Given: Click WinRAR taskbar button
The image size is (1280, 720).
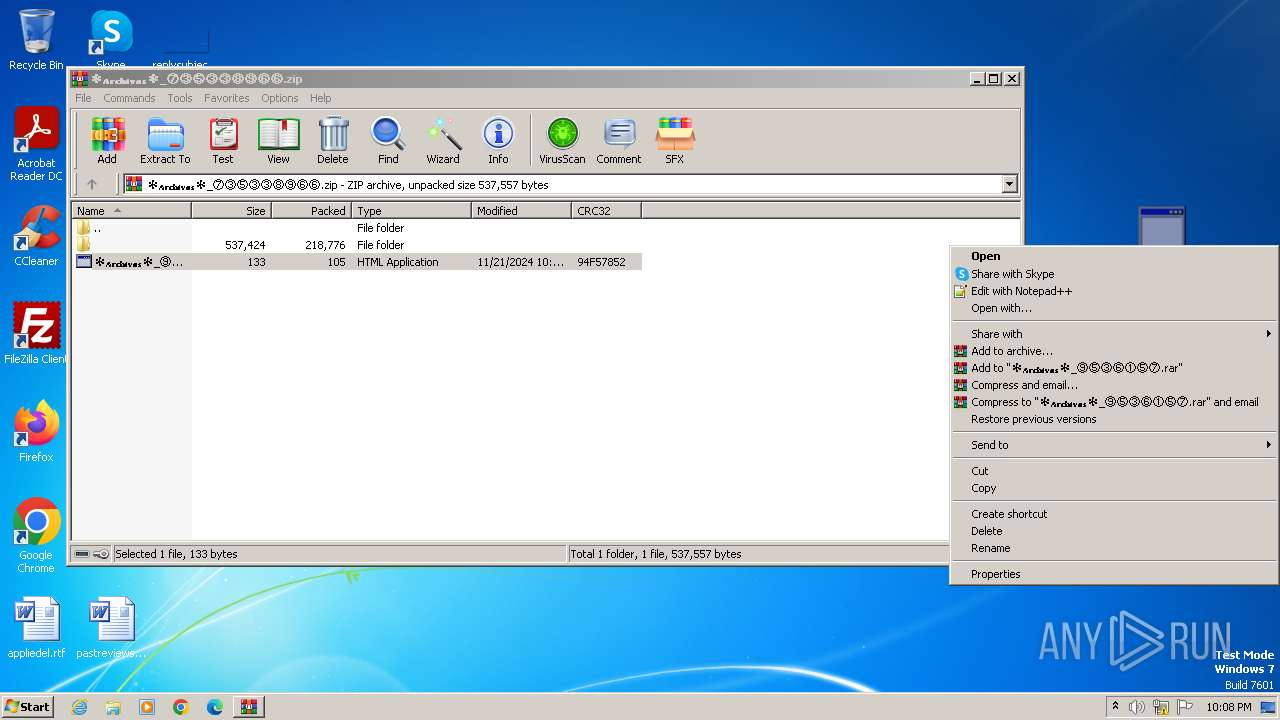Looking at the screenshot, I should (249, 707).
